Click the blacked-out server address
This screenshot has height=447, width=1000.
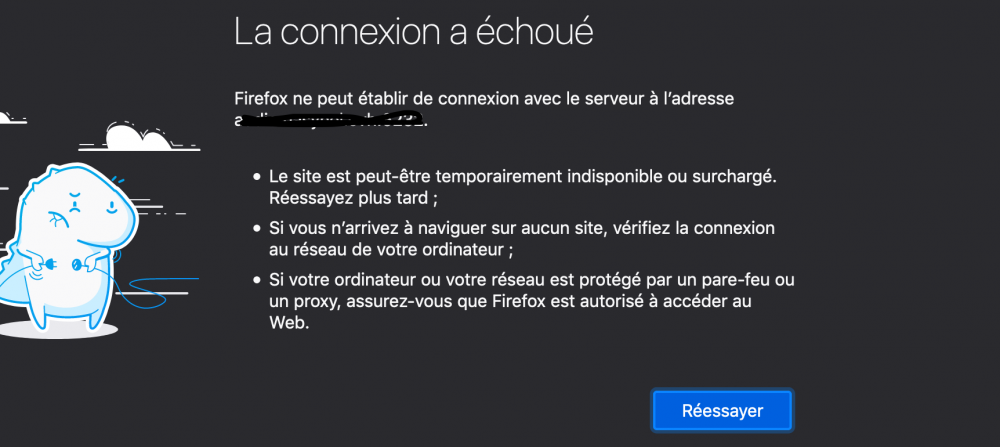point(330,120)
